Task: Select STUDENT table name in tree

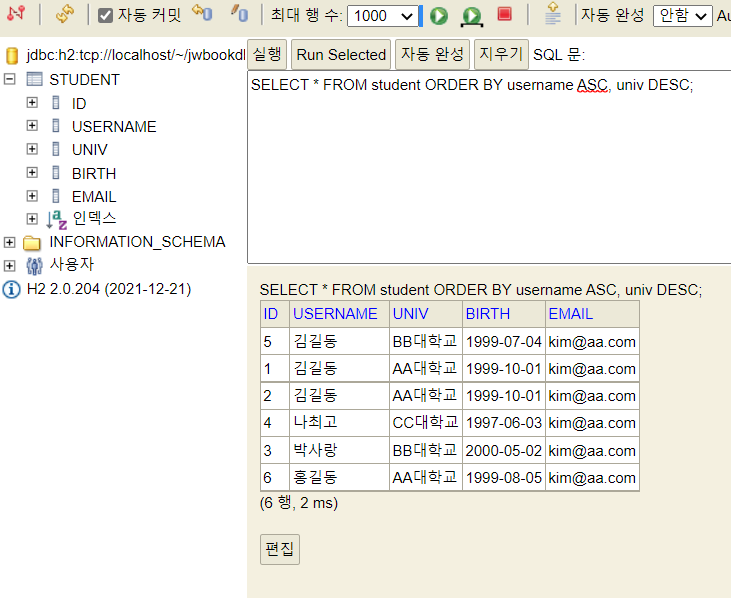Action: pyautogui.click(x=84, y=80)
